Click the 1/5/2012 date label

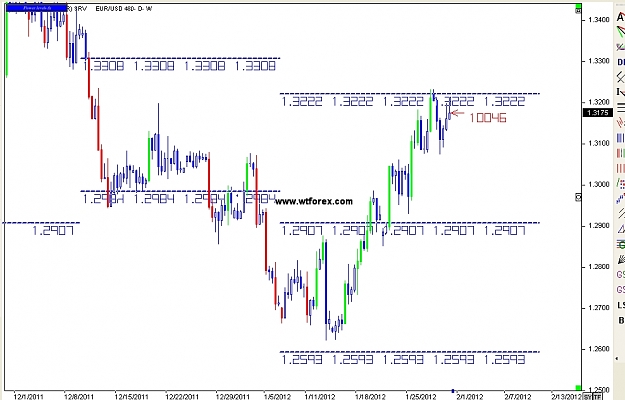pyautogui.click(x=277, y=396)
